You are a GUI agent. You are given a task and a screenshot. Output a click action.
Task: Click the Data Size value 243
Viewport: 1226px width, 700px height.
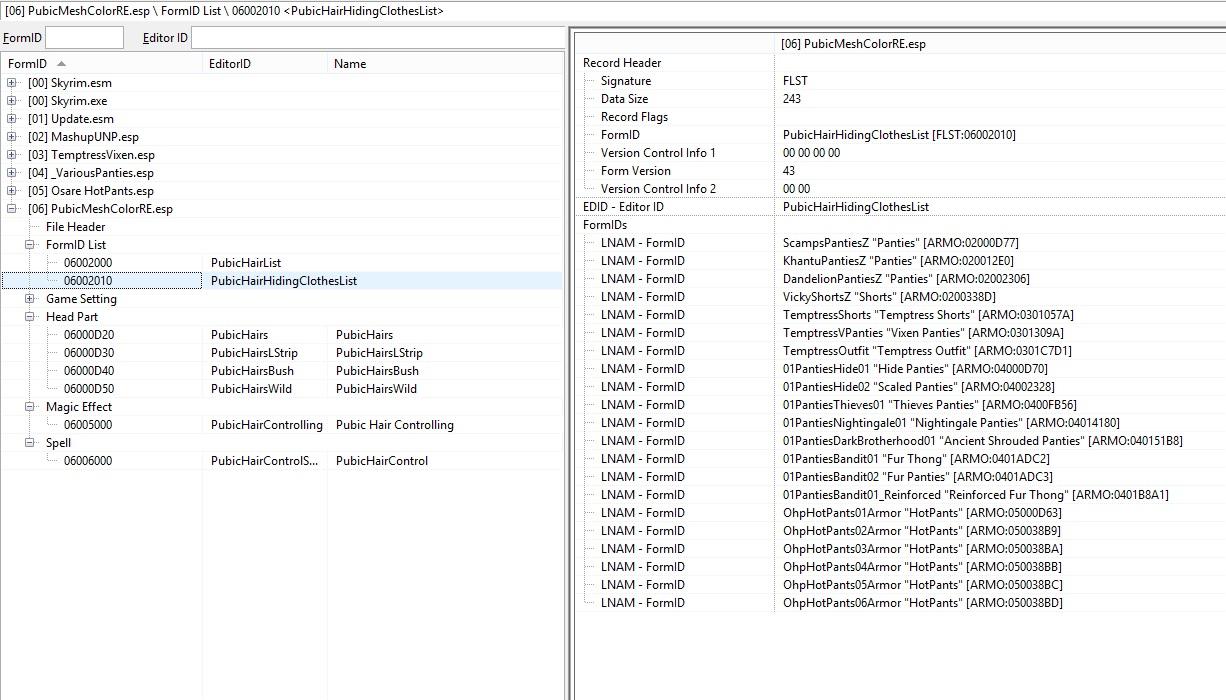coord(792,99)
